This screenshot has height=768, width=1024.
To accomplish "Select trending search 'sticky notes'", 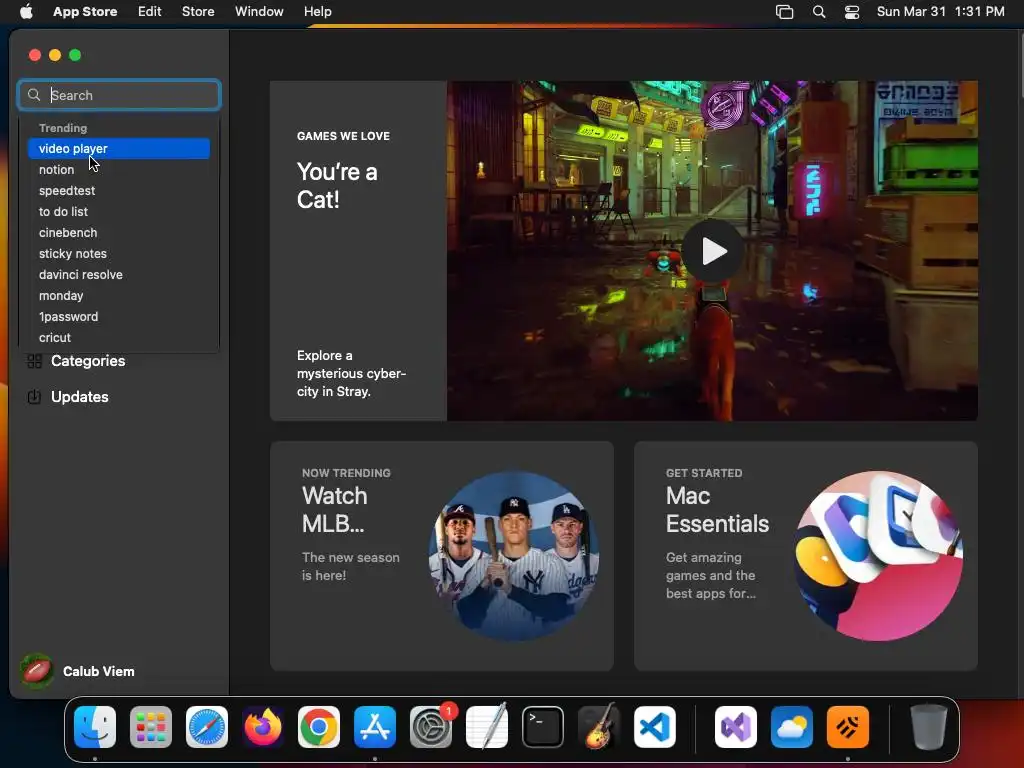I will [119, 253].
